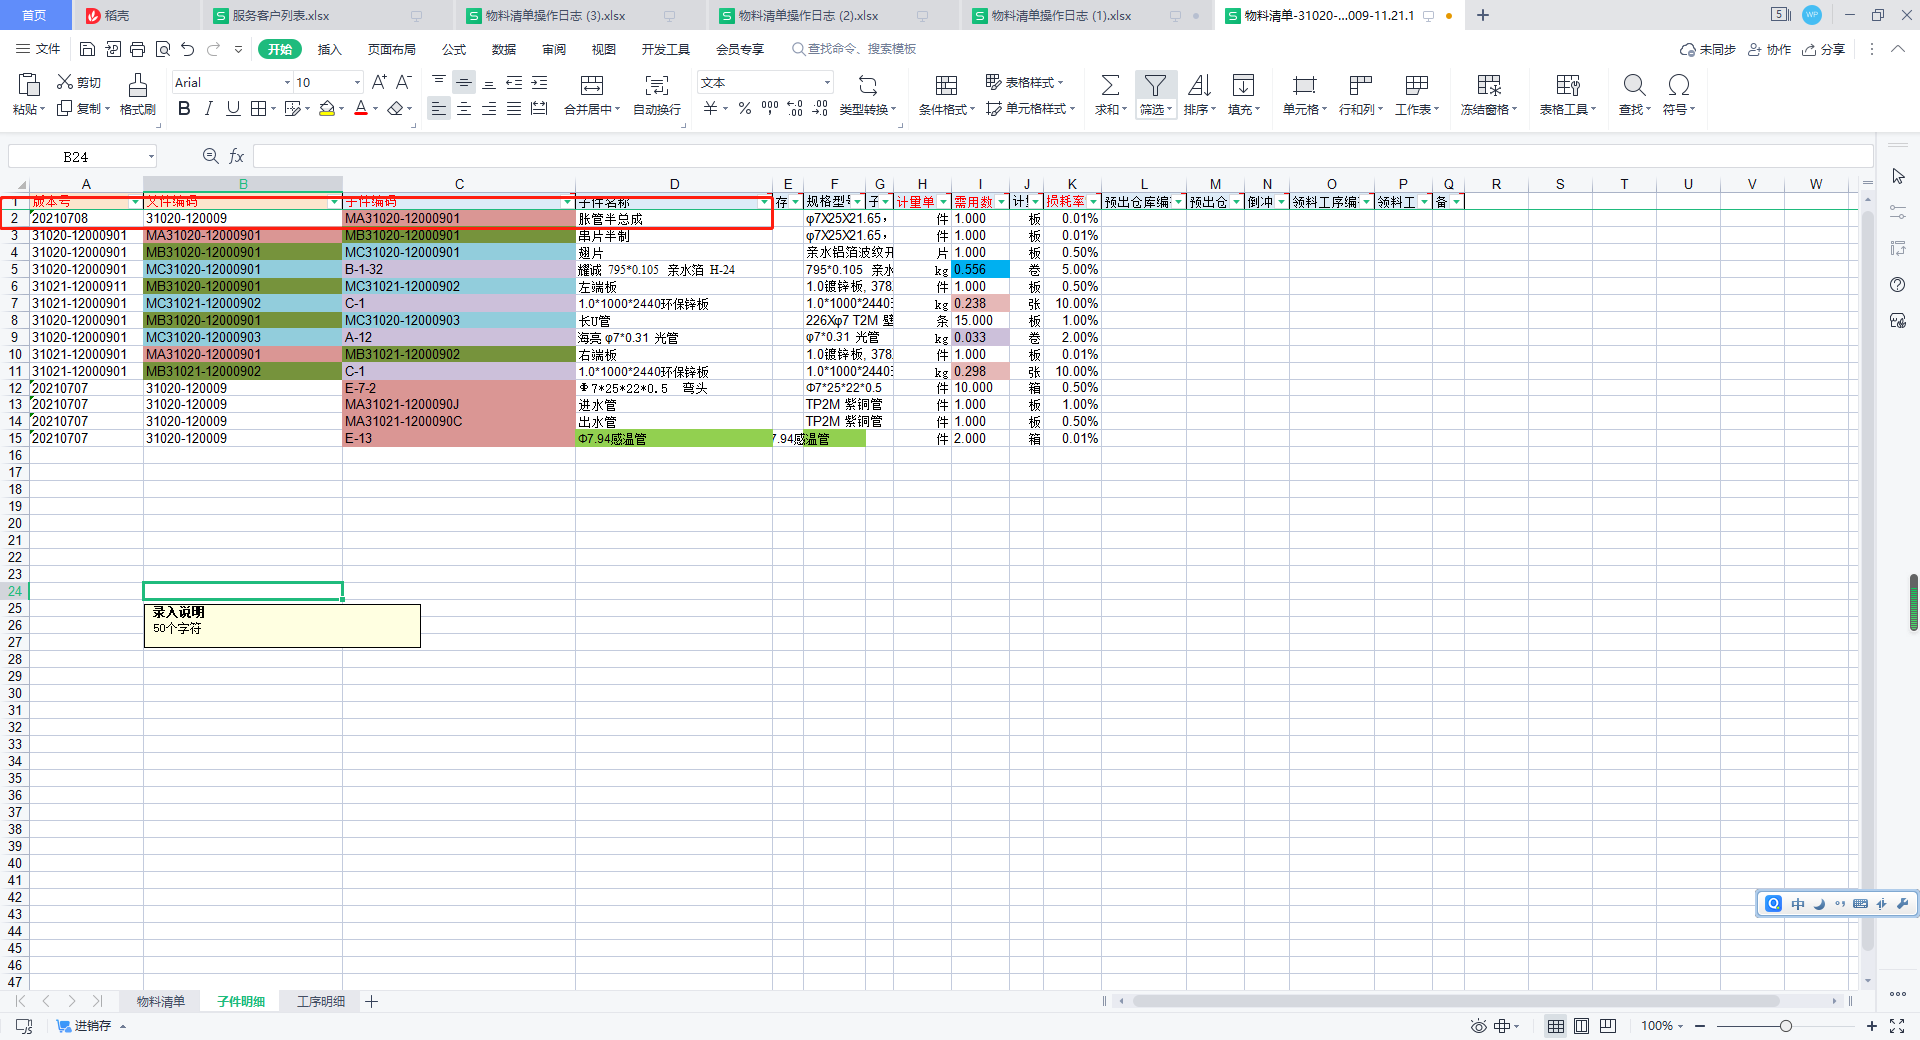
Task: Switch to the 物料清单 sheet tab
Action: [161, 1001]
